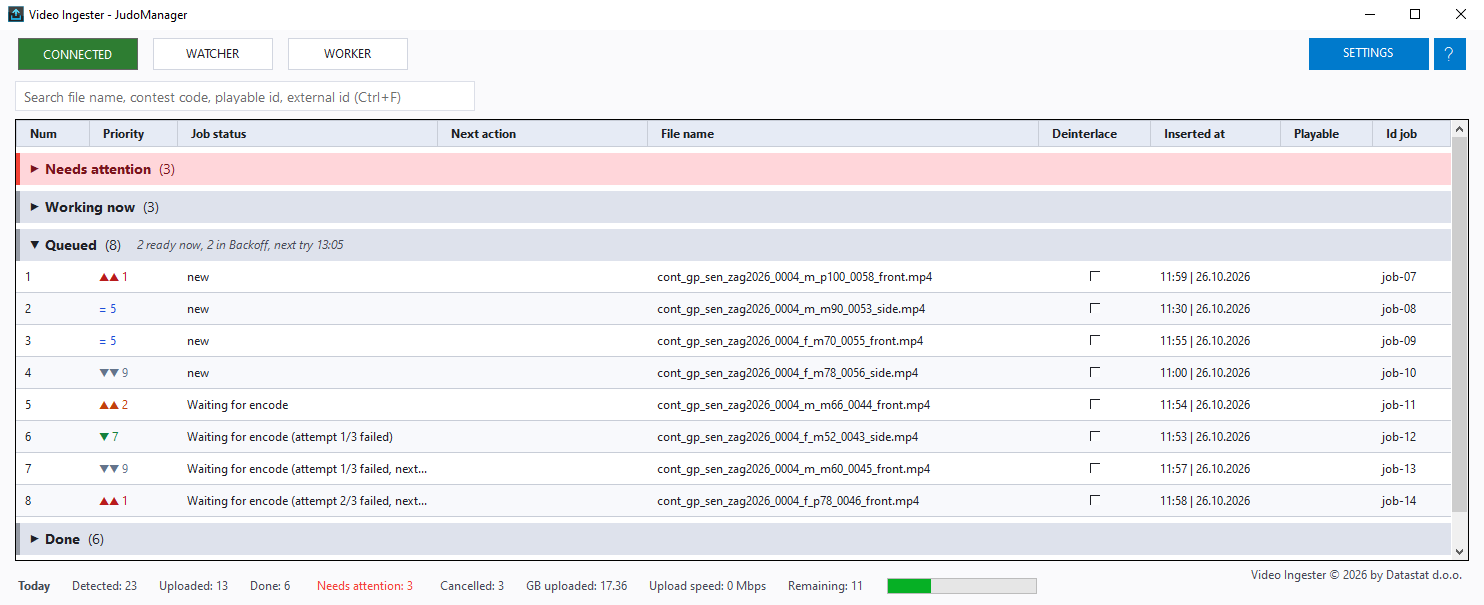Sort by the File name column header
Screen dimensions: 1484x605
tap(843, 134)
